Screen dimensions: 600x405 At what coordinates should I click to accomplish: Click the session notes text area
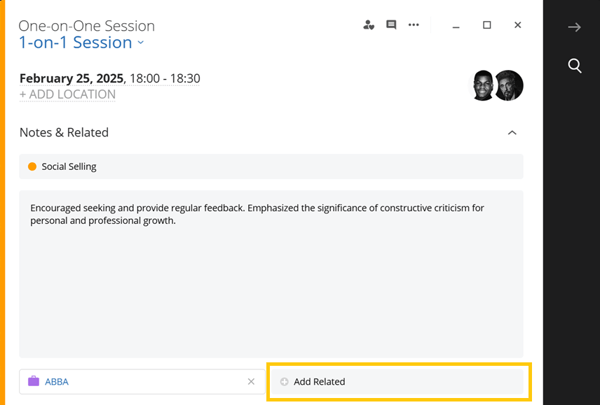(x=271, y=274)
